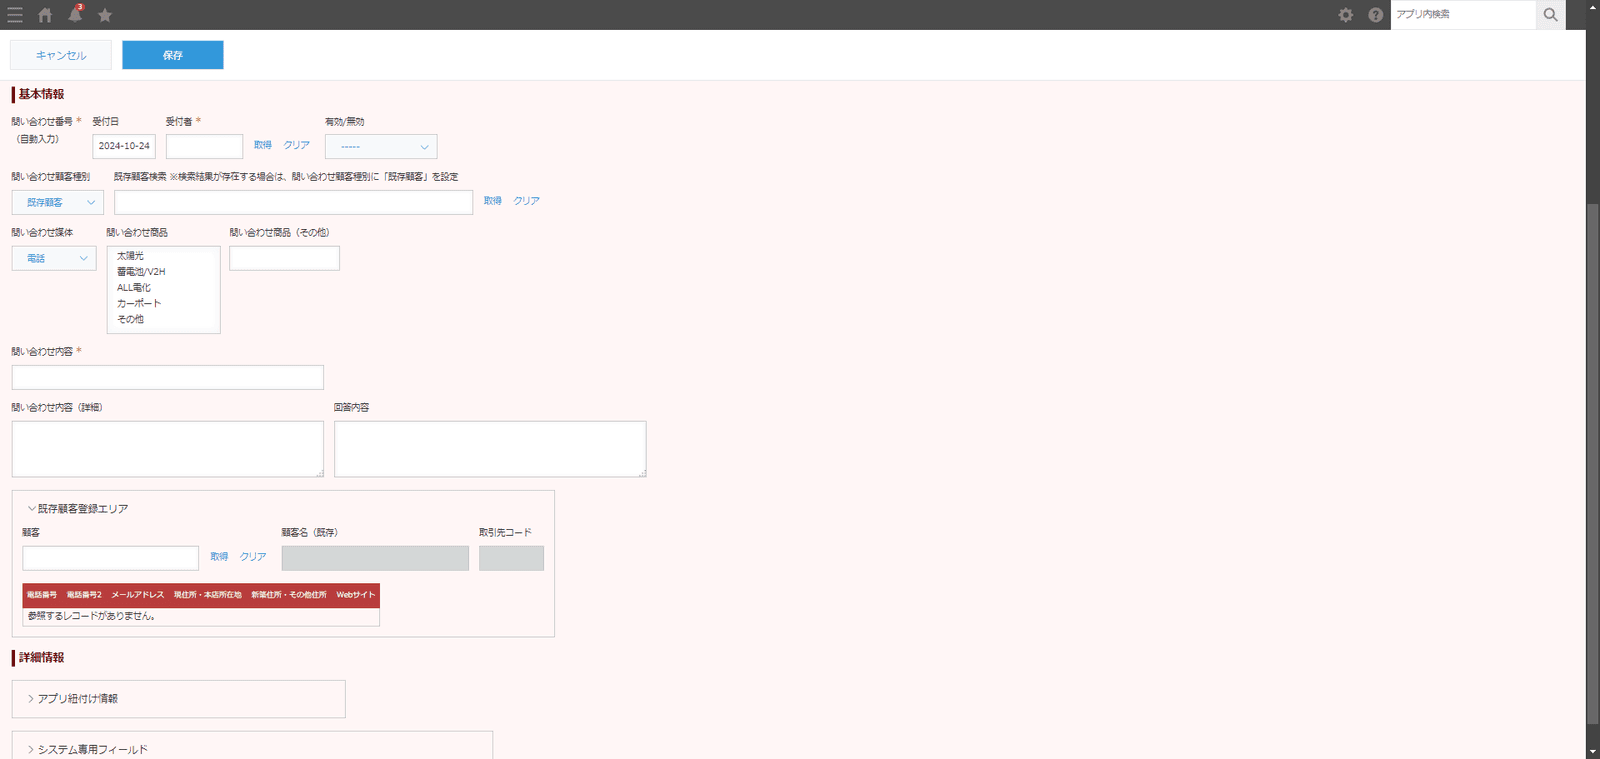Image resolution: width=1600 pixels, height=759 pixels.
Task: Open the help question mark icon
Action: [1376, 15]
